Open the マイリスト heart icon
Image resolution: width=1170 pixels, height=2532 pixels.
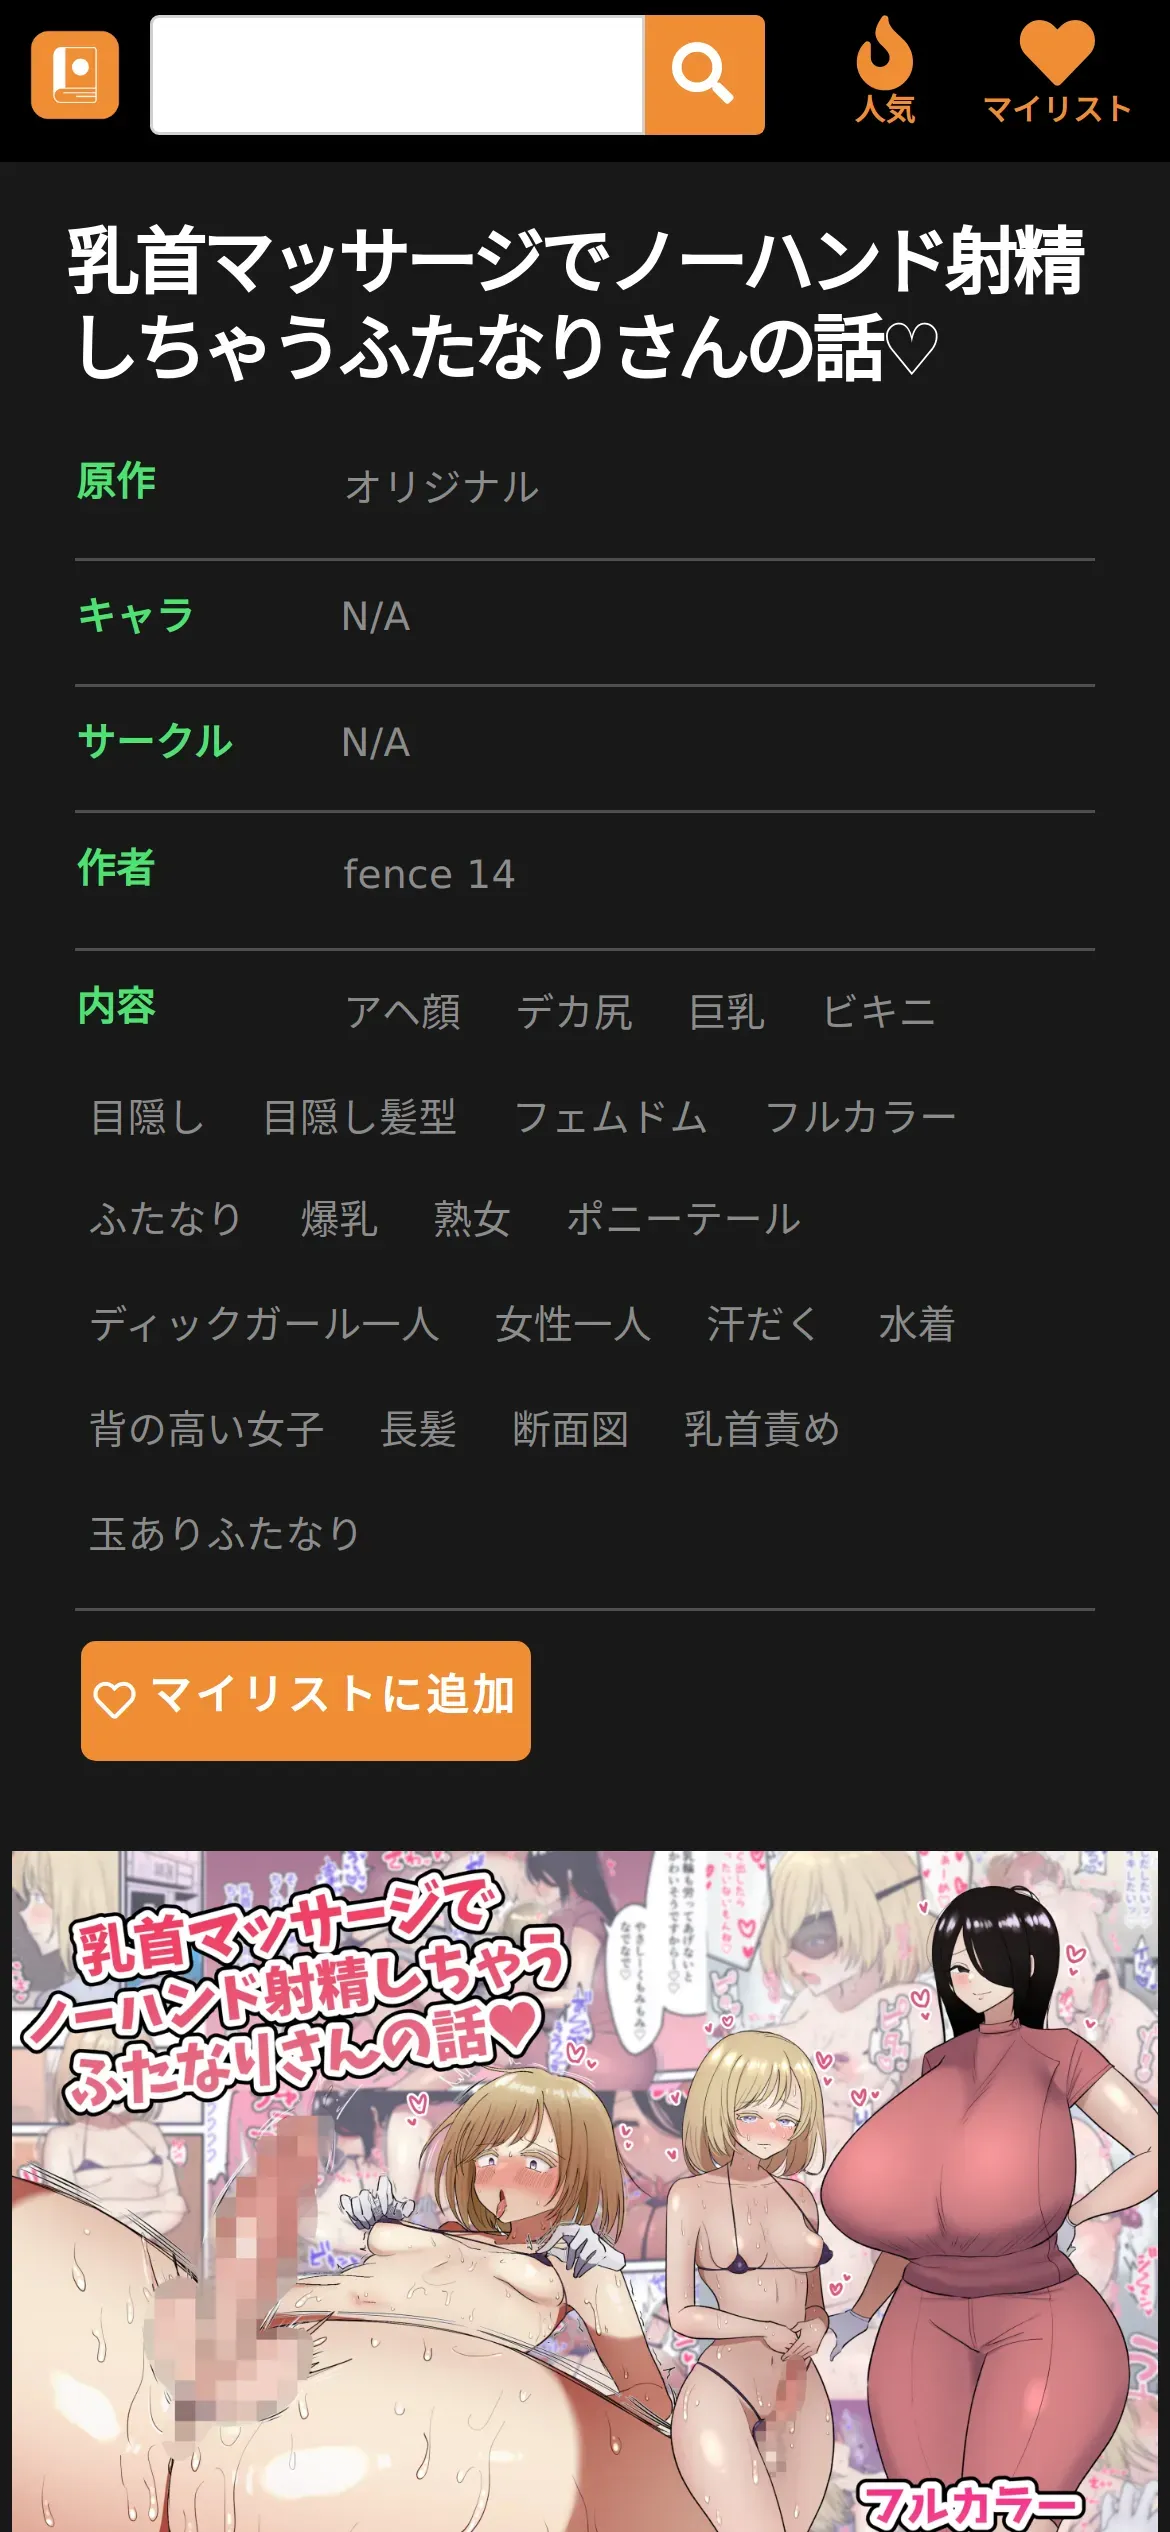click(1057, 72)
